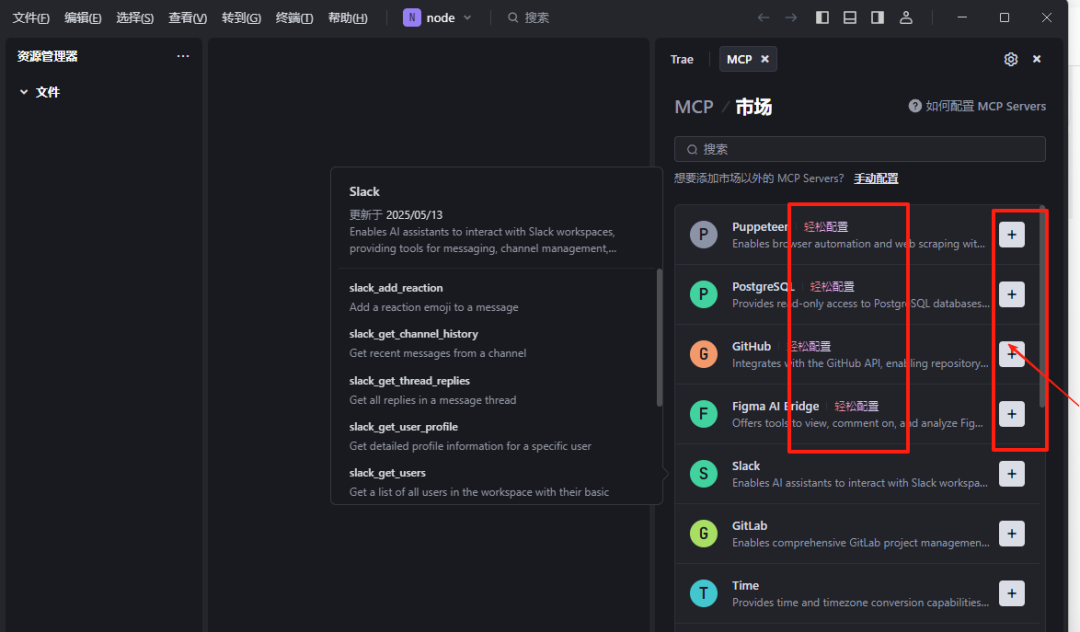
Task: Click the Slack title in the tooltip
Action: 364,191
